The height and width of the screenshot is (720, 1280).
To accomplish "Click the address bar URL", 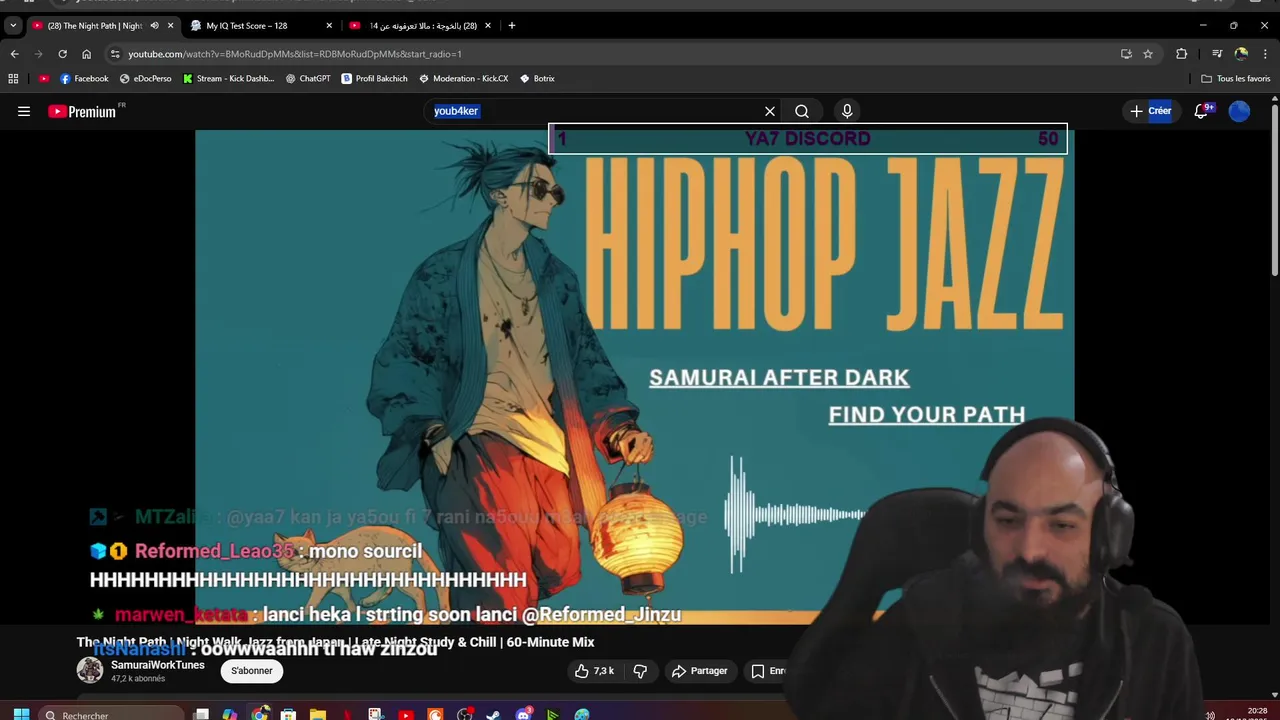I will [295, 54].
